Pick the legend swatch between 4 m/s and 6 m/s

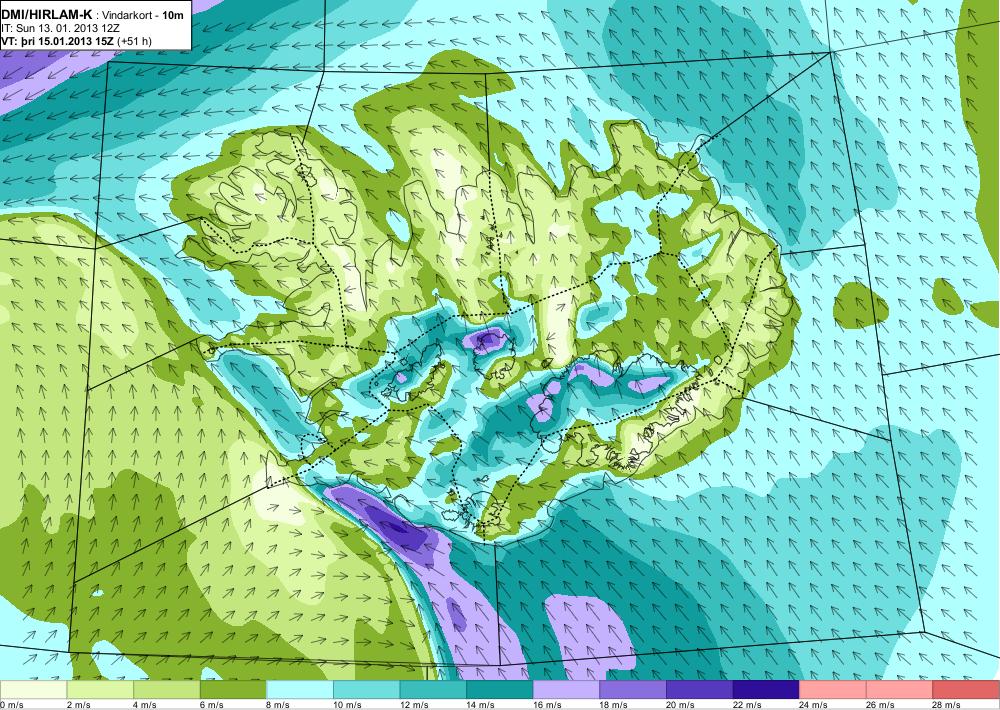[166, 690]
